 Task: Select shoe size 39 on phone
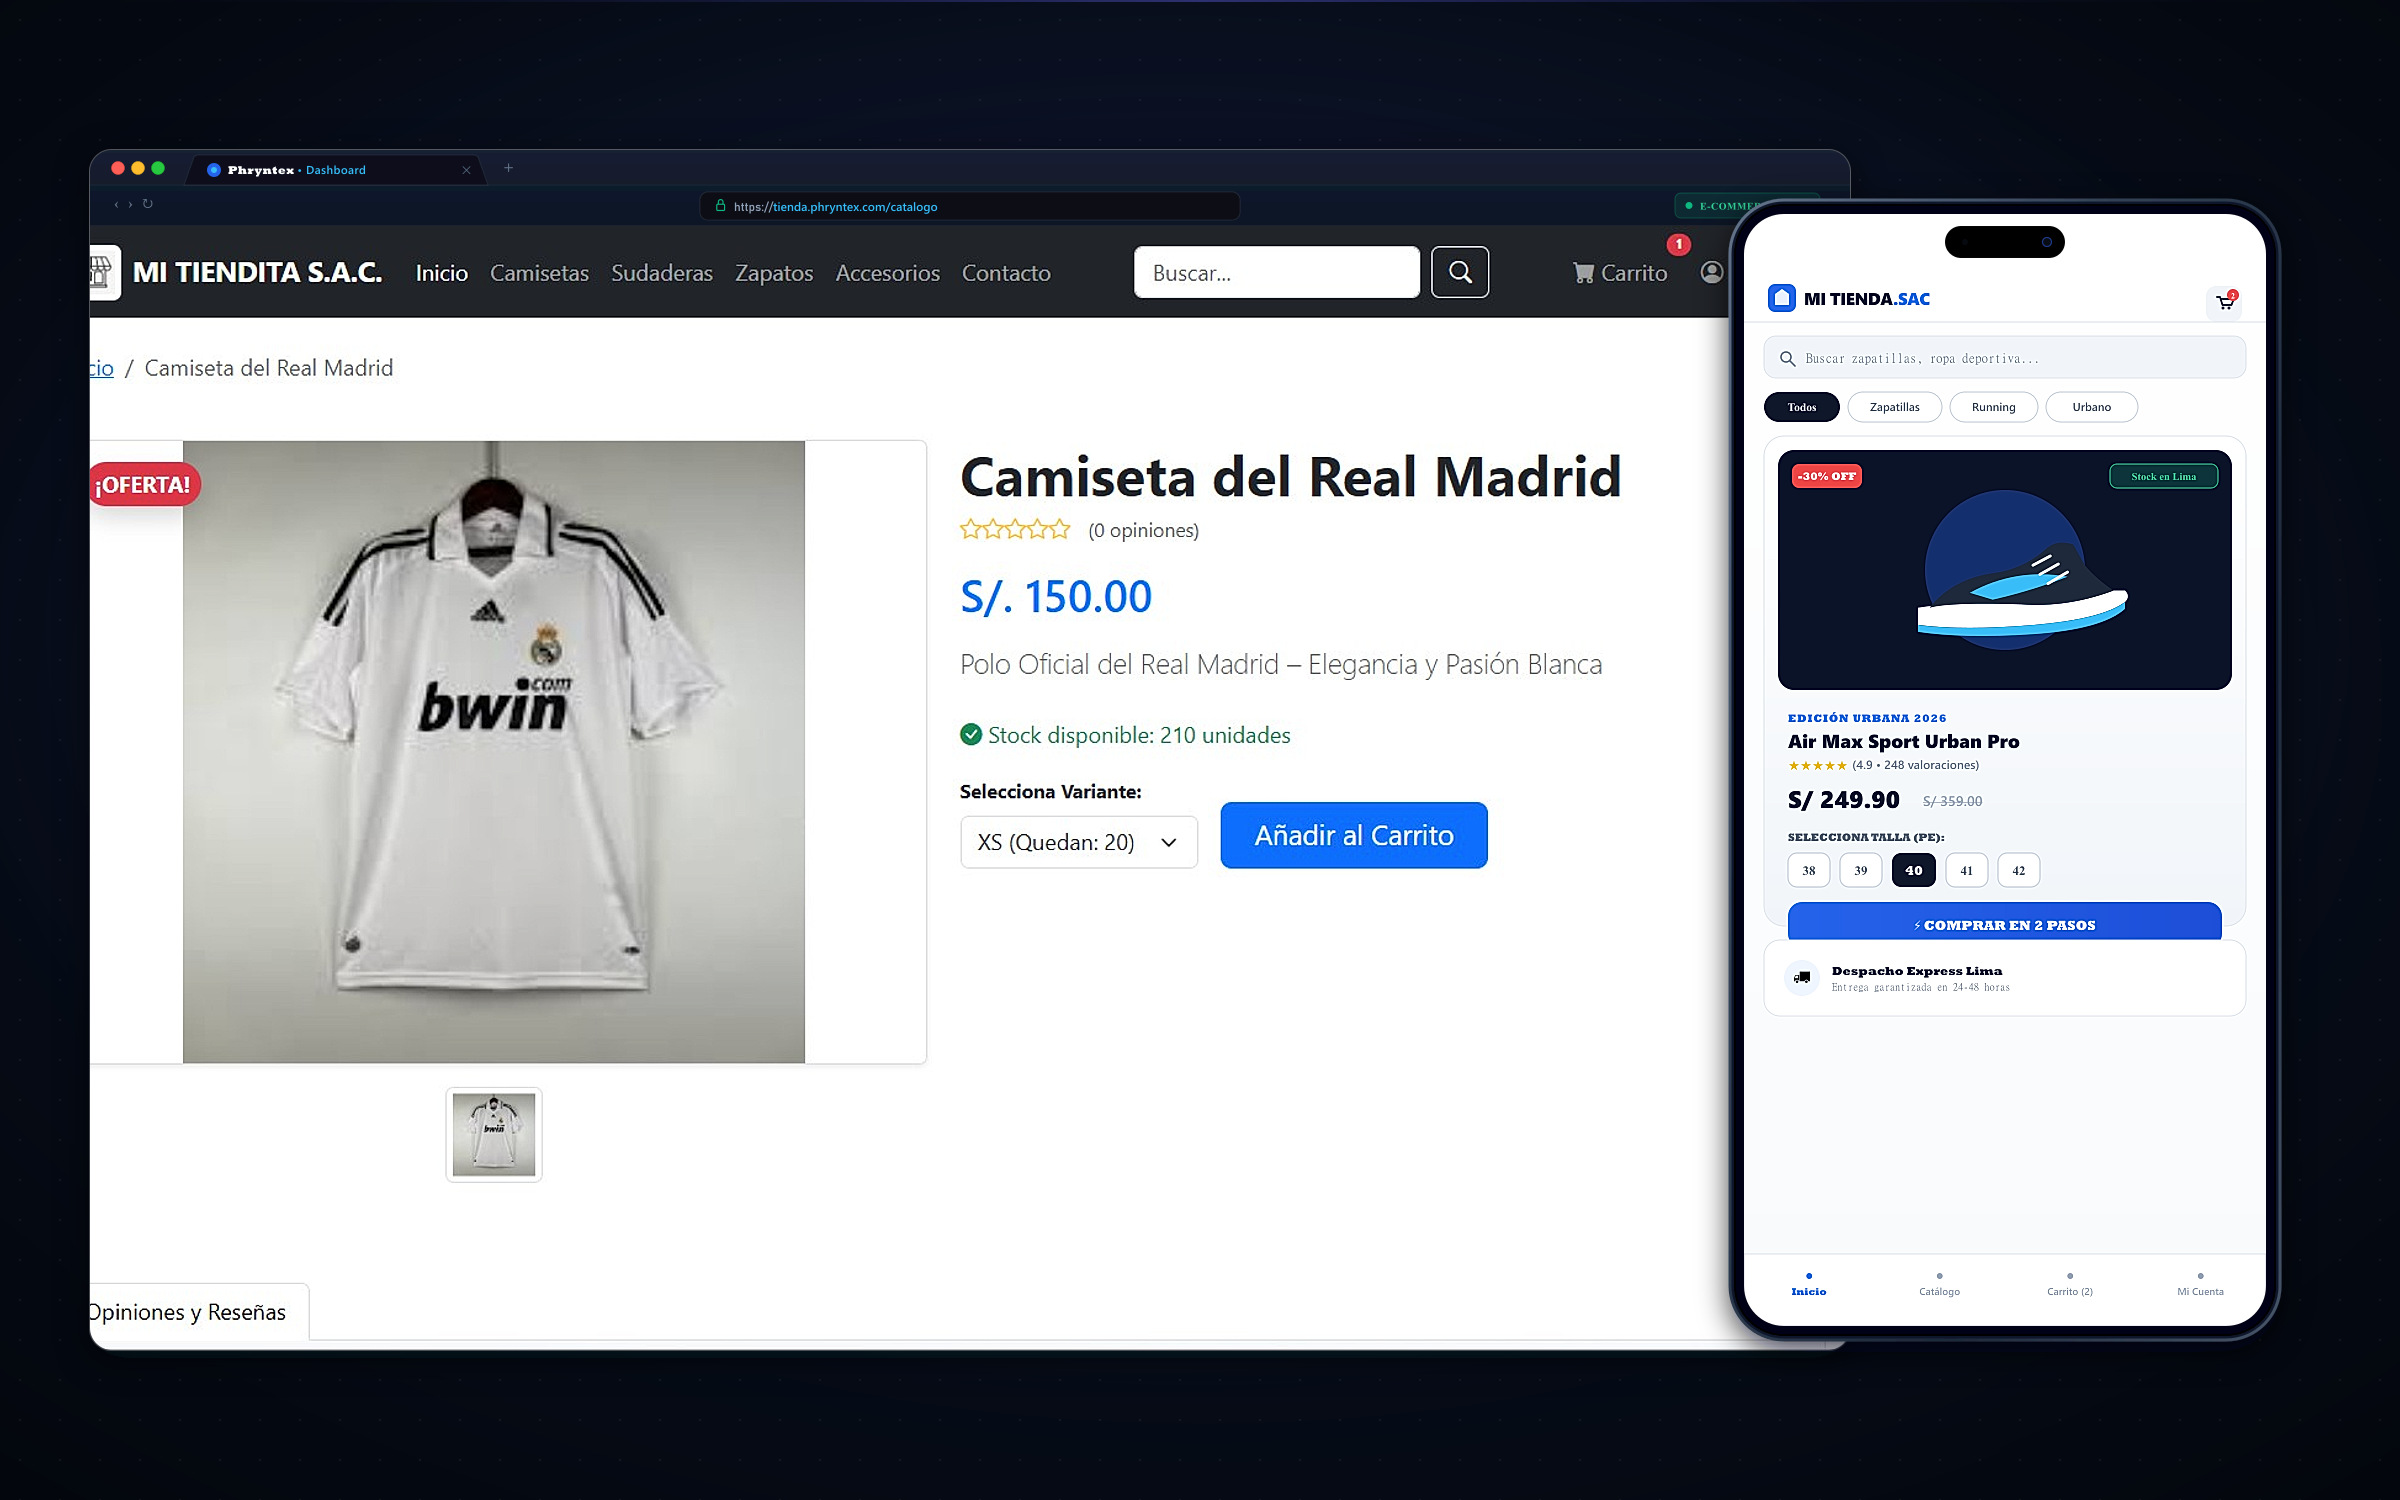click(1860, 870)
